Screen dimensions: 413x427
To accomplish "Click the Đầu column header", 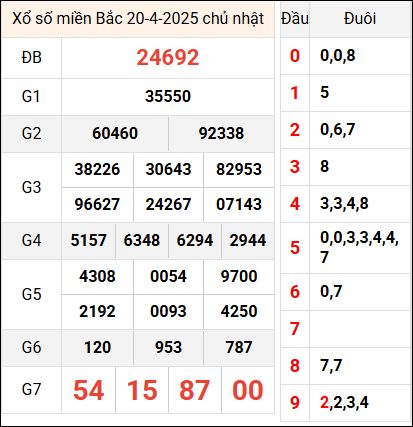I will (295, 18).
